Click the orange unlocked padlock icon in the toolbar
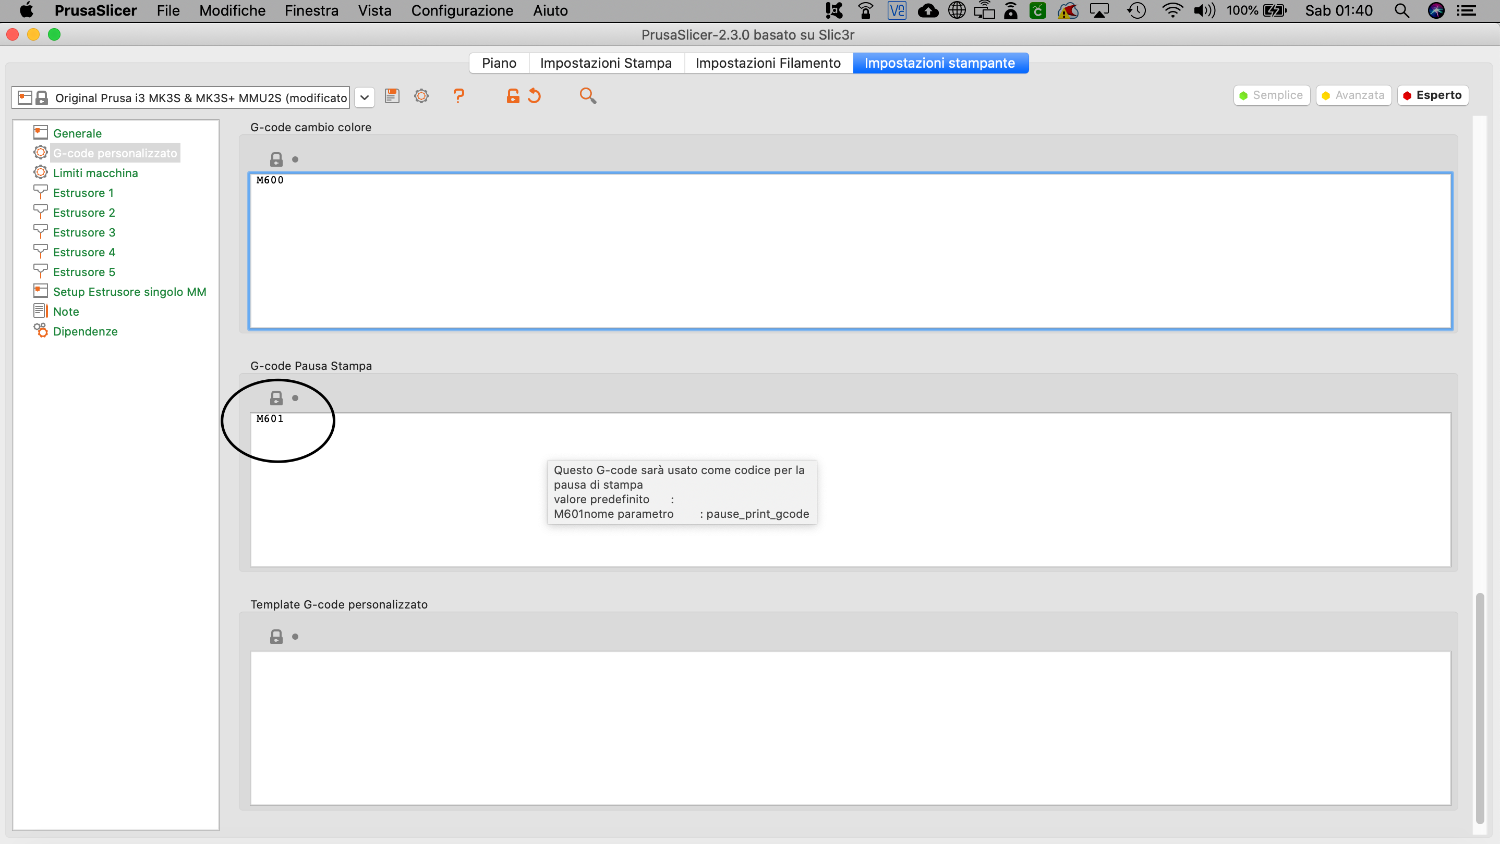 click(513, 96)
